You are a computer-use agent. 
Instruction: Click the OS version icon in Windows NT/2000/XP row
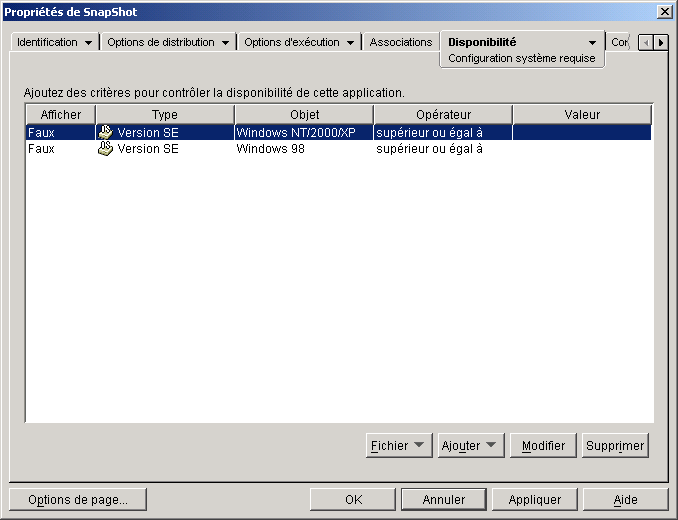[105, 132]
